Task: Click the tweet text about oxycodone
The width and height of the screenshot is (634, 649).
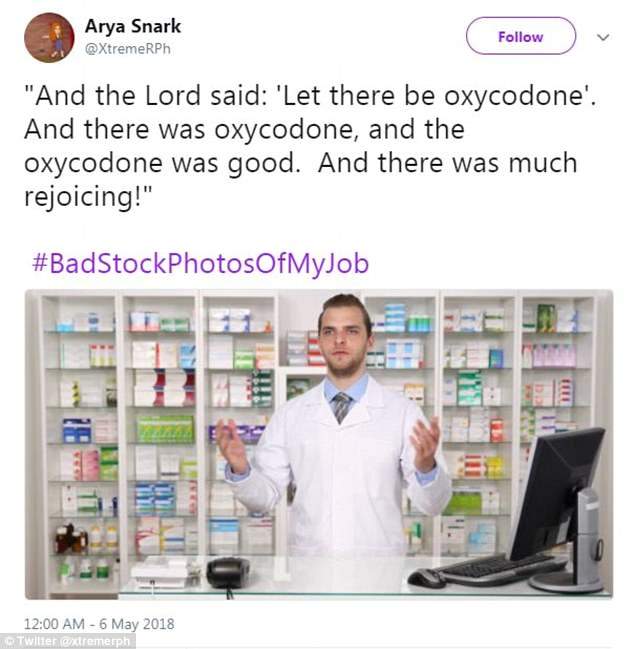Action: 310,146
